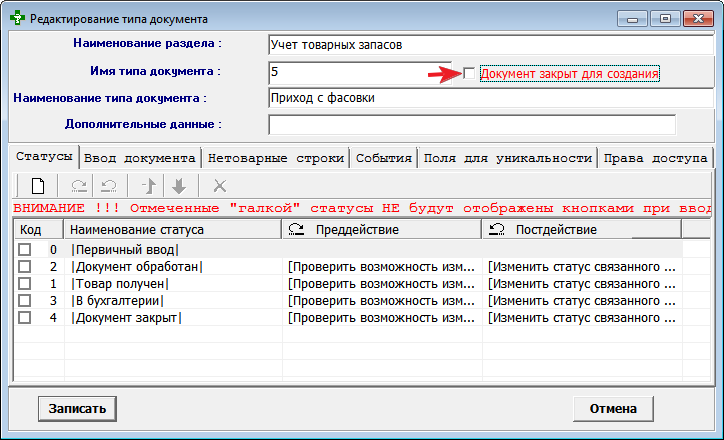The width and height of the screenshot is (724, 440).
Task: Open the 'Нетоварные строки' tab
Action: (x=276, y=158)
